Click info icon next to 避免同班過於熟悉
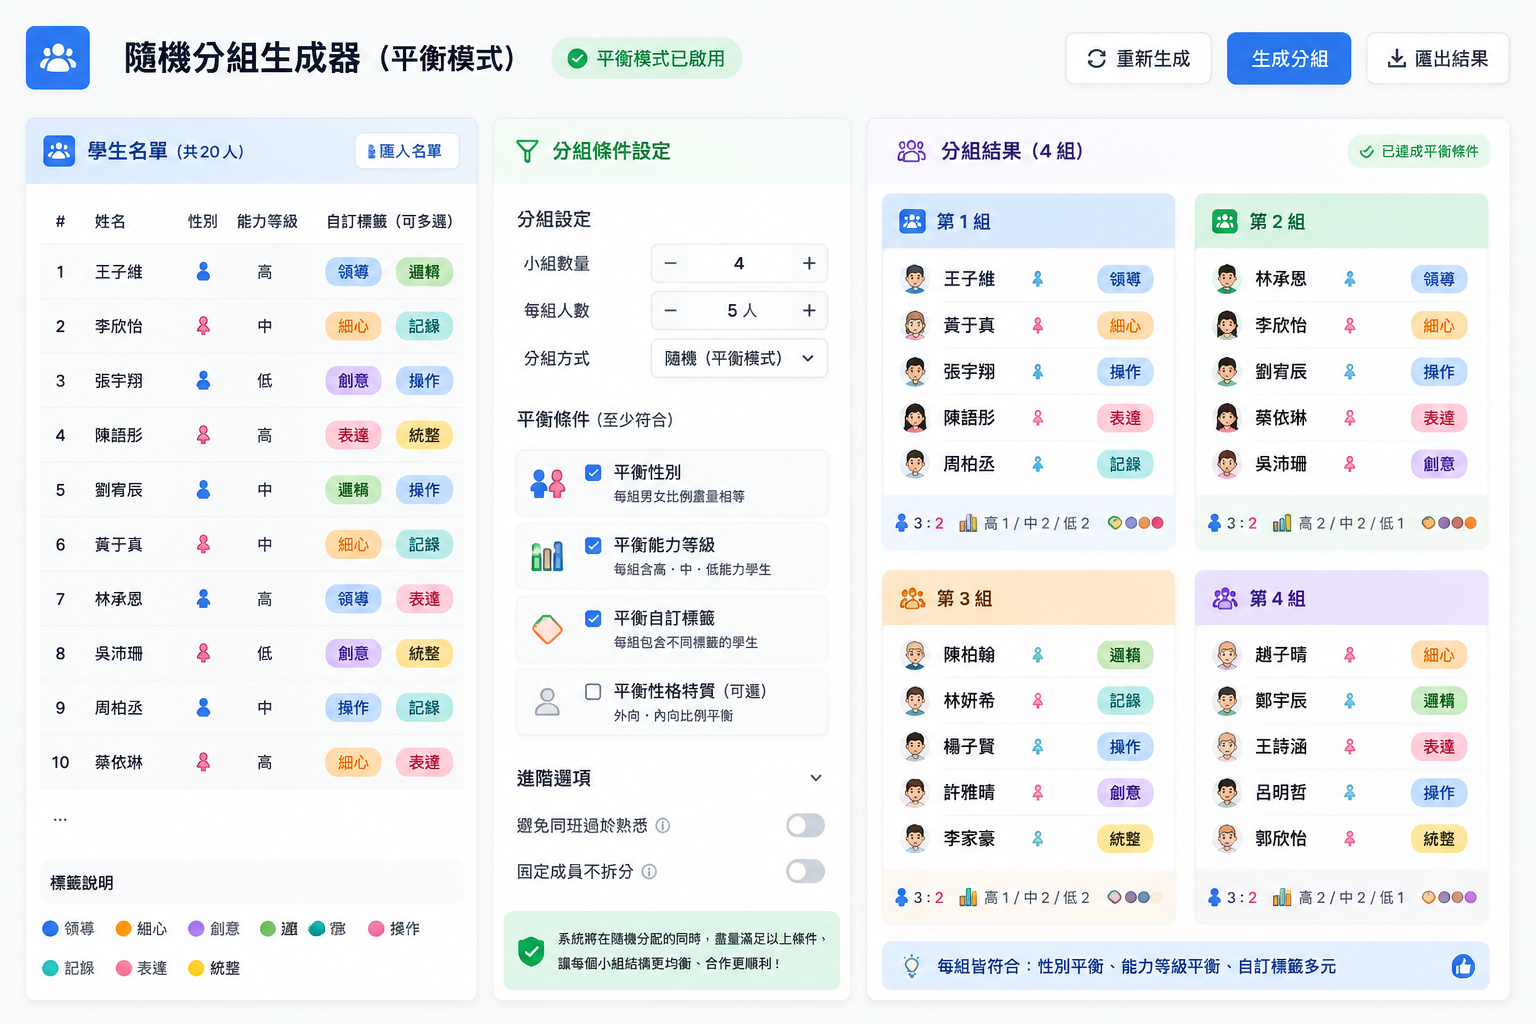The image size is (1536, 1024). (662, 826)
